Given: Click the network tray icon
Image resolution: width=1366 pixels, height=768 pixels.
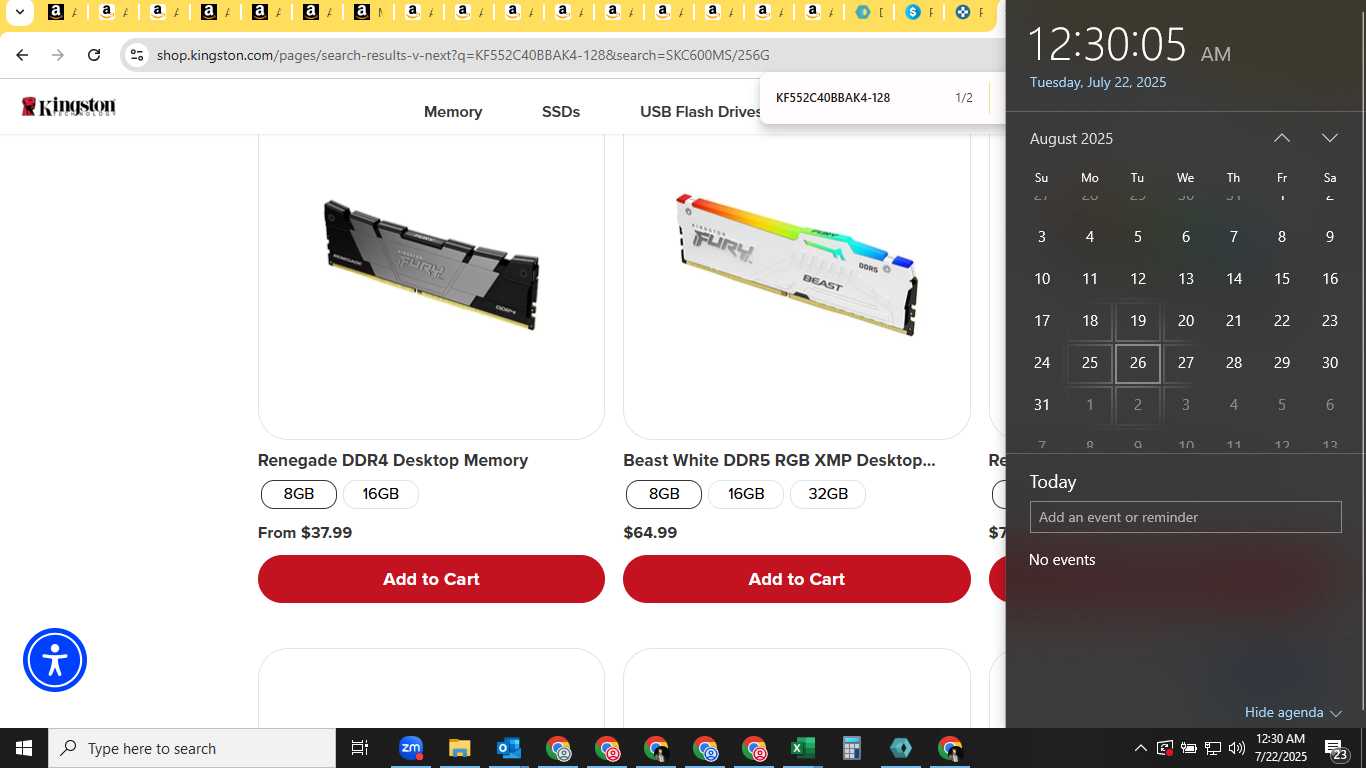Looking at the screenshot, I should [x=1213, y=748].
